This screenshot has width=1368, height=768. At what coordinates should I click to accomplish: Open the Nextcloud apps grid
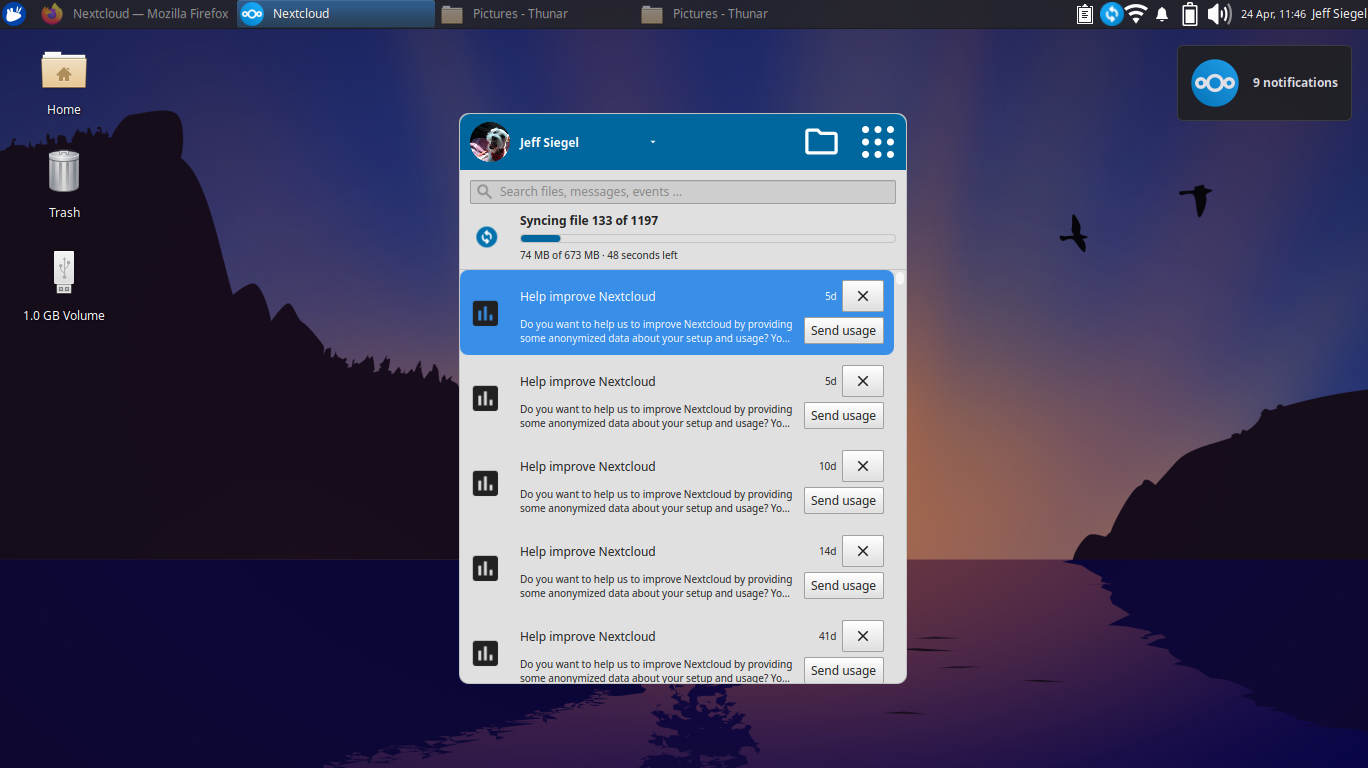click(878, 142)
